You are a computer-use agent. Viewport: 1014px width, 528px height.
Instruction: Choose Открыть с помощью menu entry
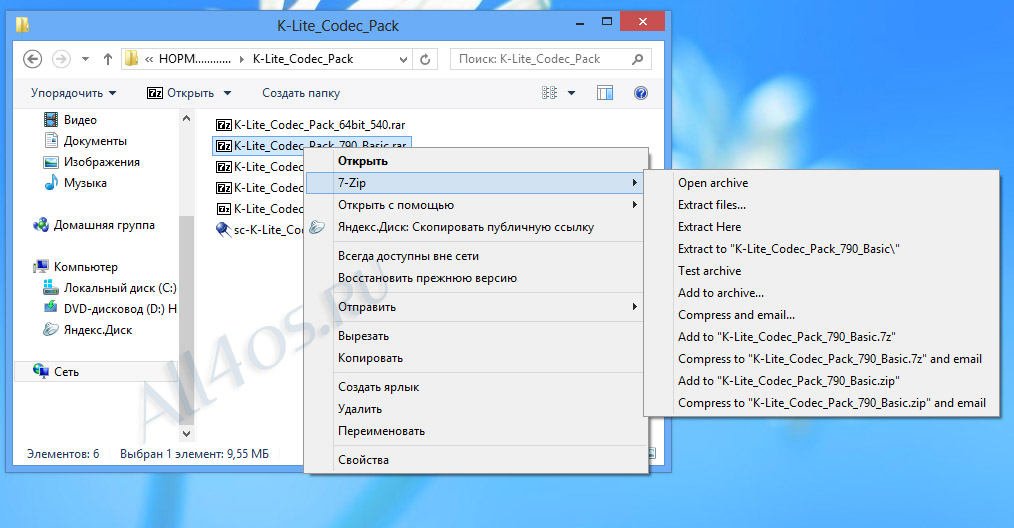(x=476, y=205)
